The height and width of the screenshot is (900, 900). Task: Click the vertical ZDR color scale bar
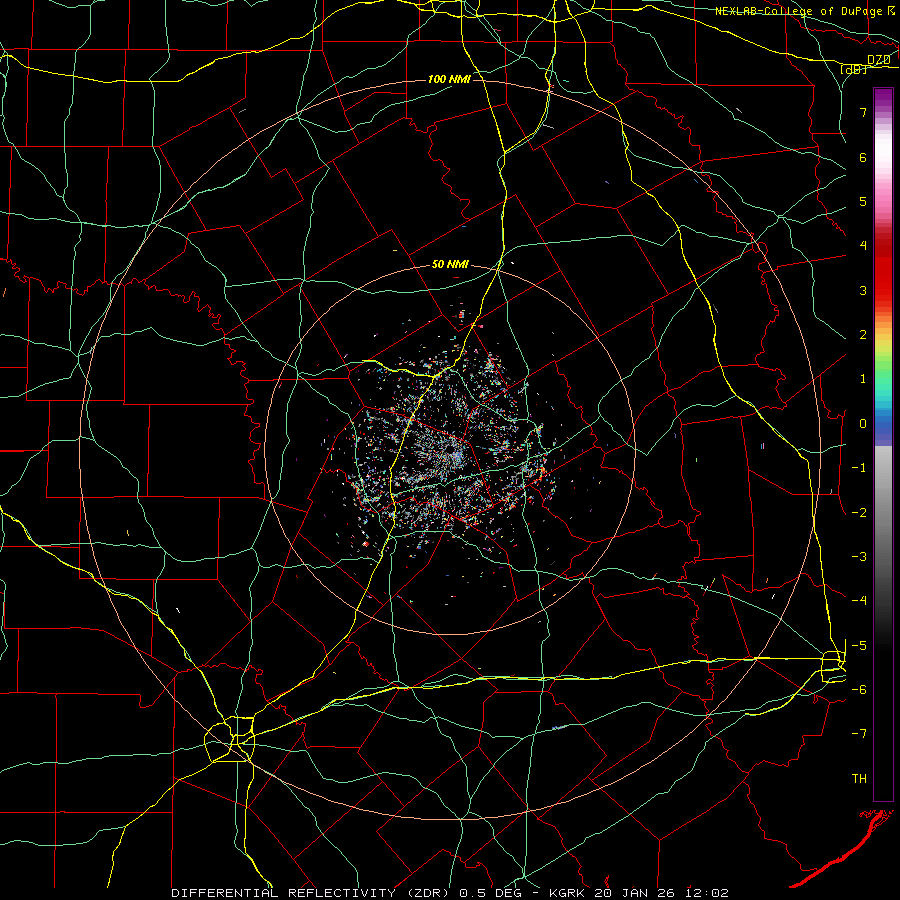point(883,444)
